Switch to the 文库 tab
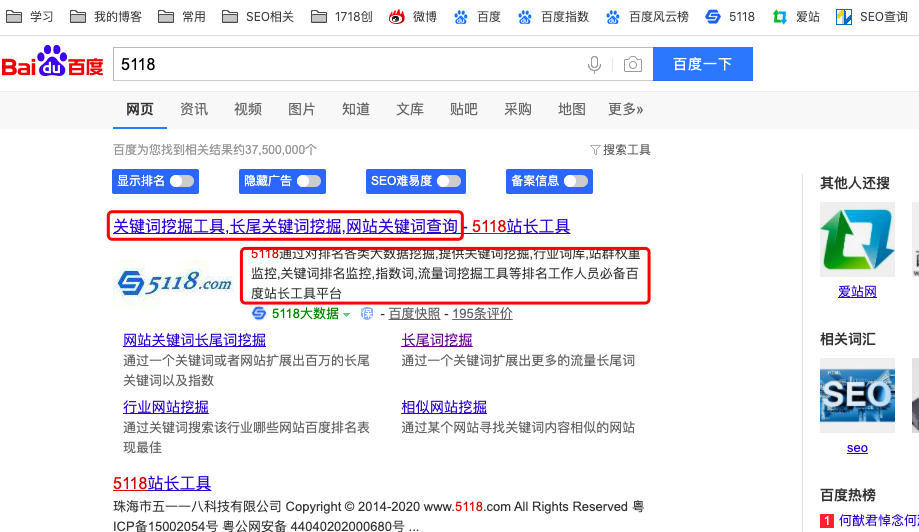 410,109
